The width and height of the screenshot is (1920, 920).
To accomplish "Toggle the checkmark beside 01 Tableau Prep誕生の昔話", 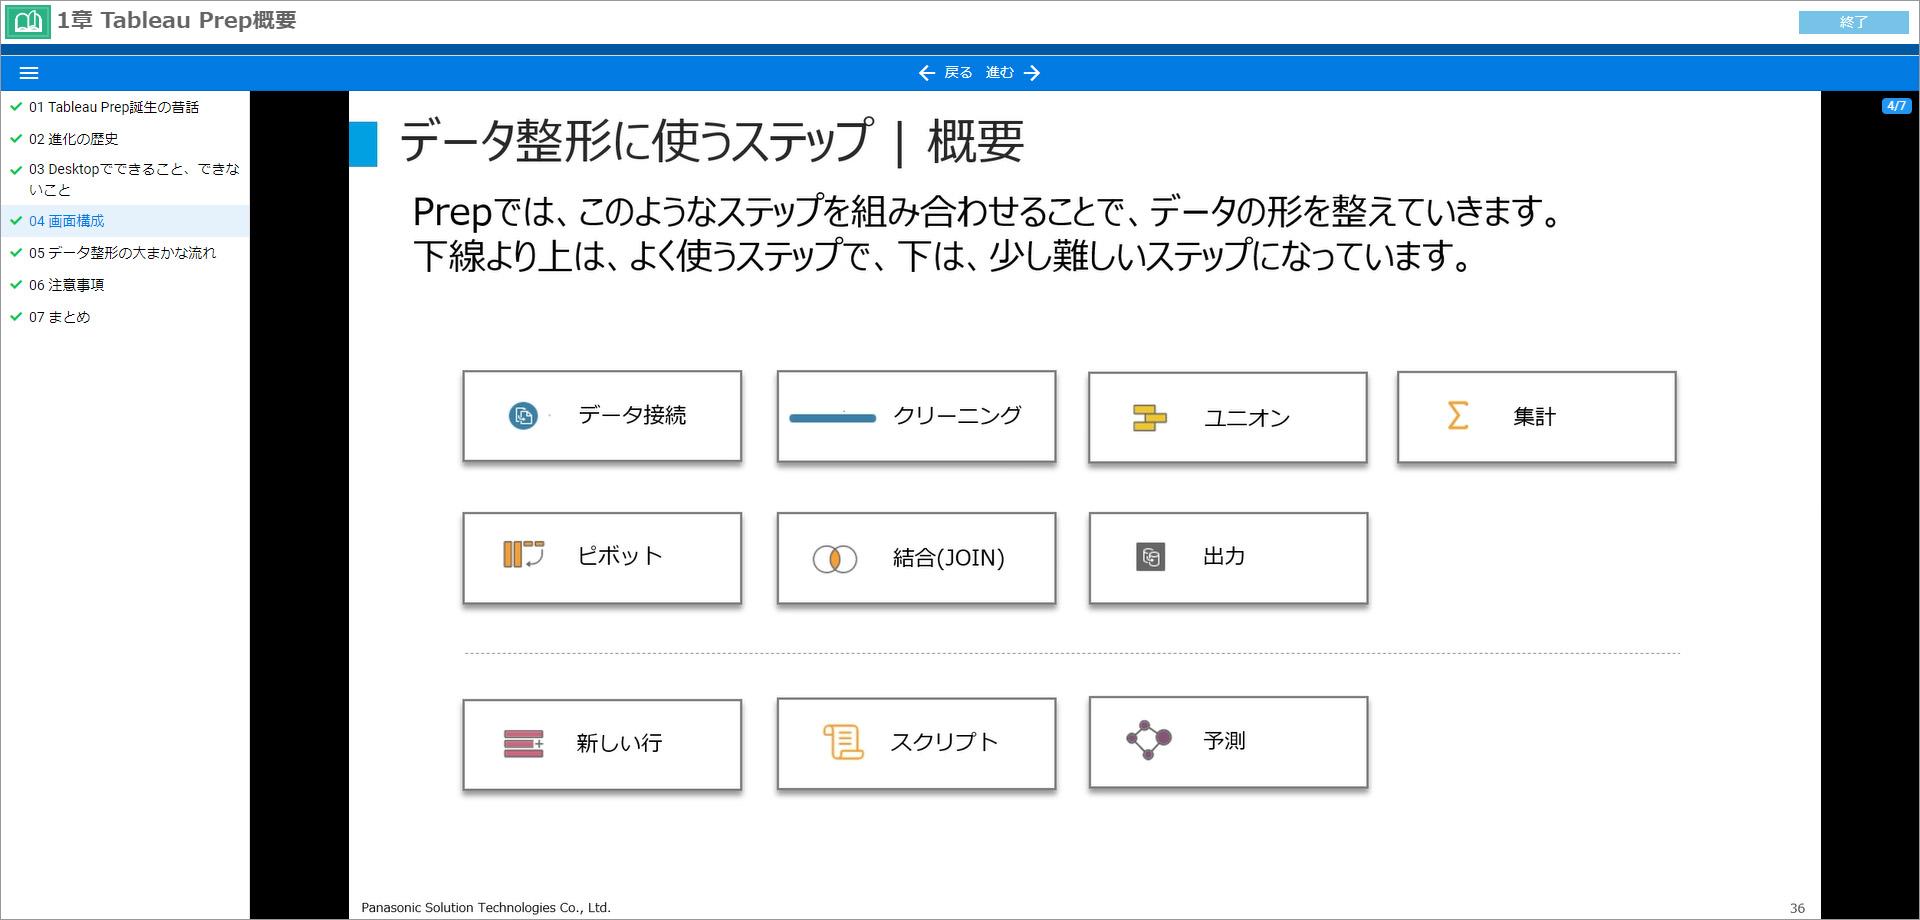I will [15, 106].
